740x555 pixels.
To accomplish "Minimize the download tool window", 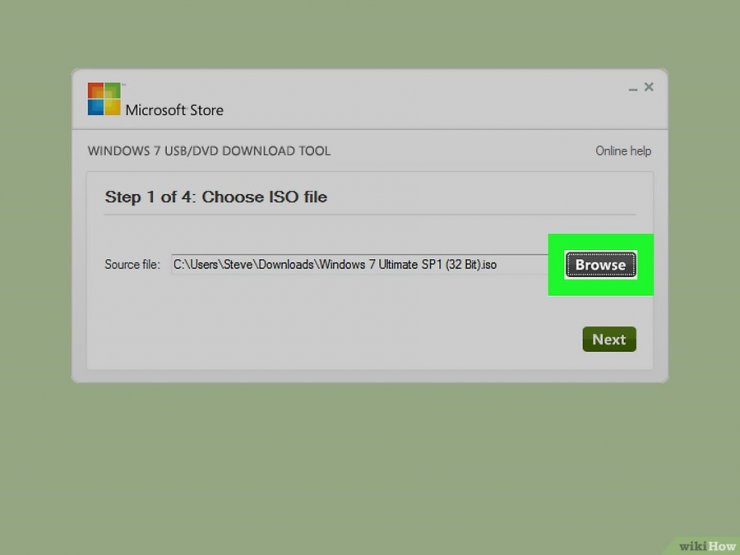I will pyautogui.click(x=633, y=88).
